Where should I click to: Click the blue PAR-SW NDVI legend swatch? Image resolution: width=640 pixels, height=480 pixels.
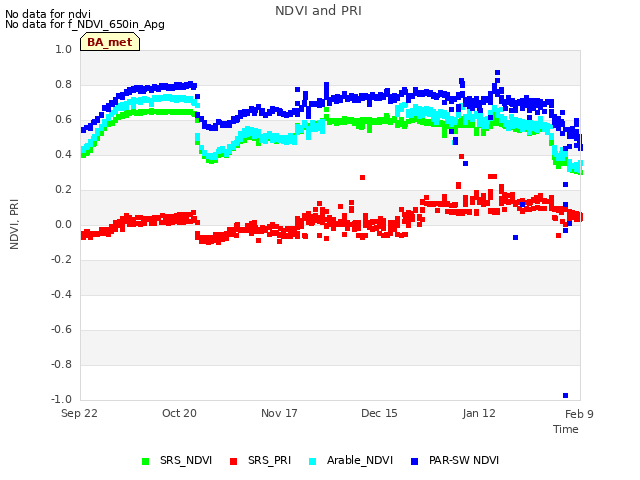pyautogui.click(x=415, y=461)
